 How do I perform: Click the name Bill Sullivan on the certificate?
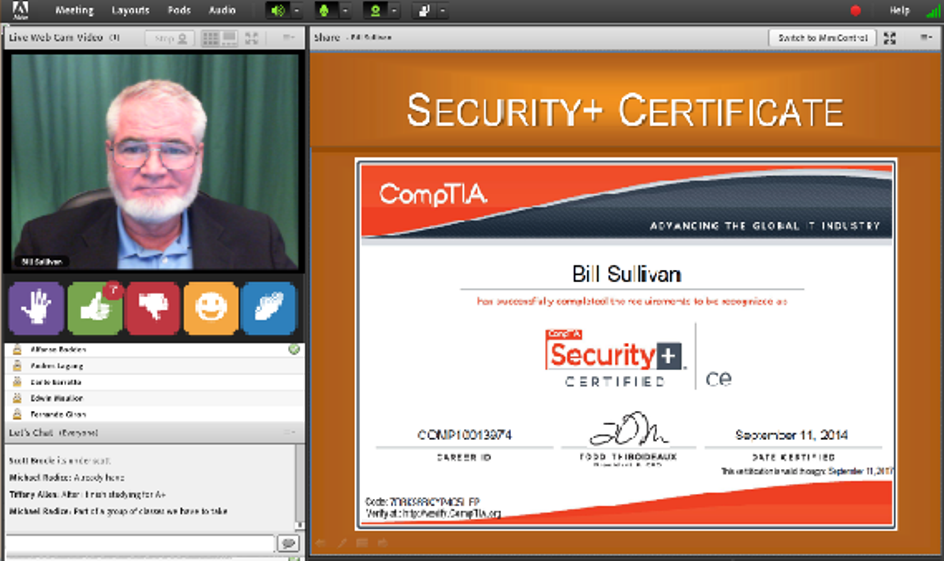click(627, 274)
